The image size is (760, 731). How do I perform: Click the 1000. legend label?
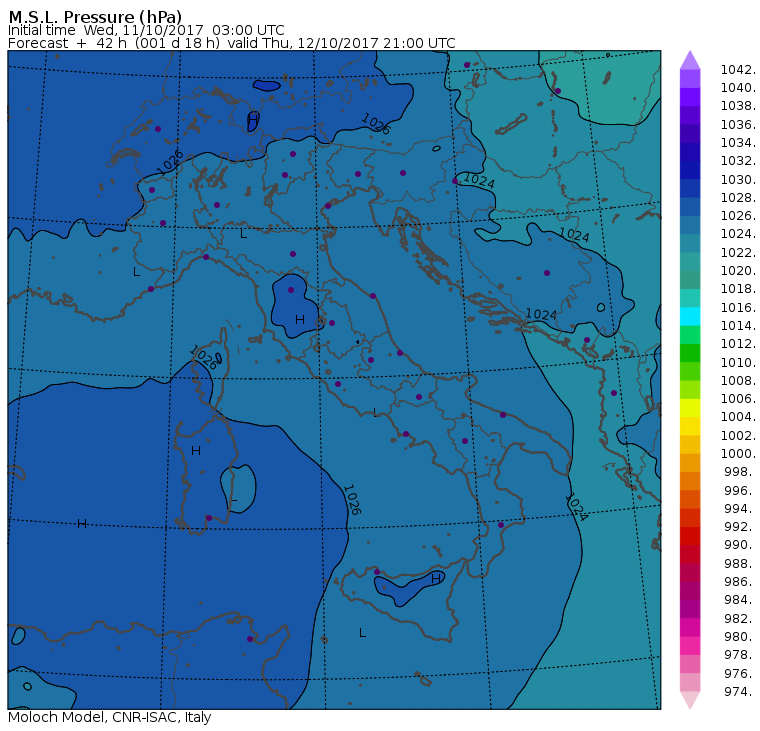(738, 453)
